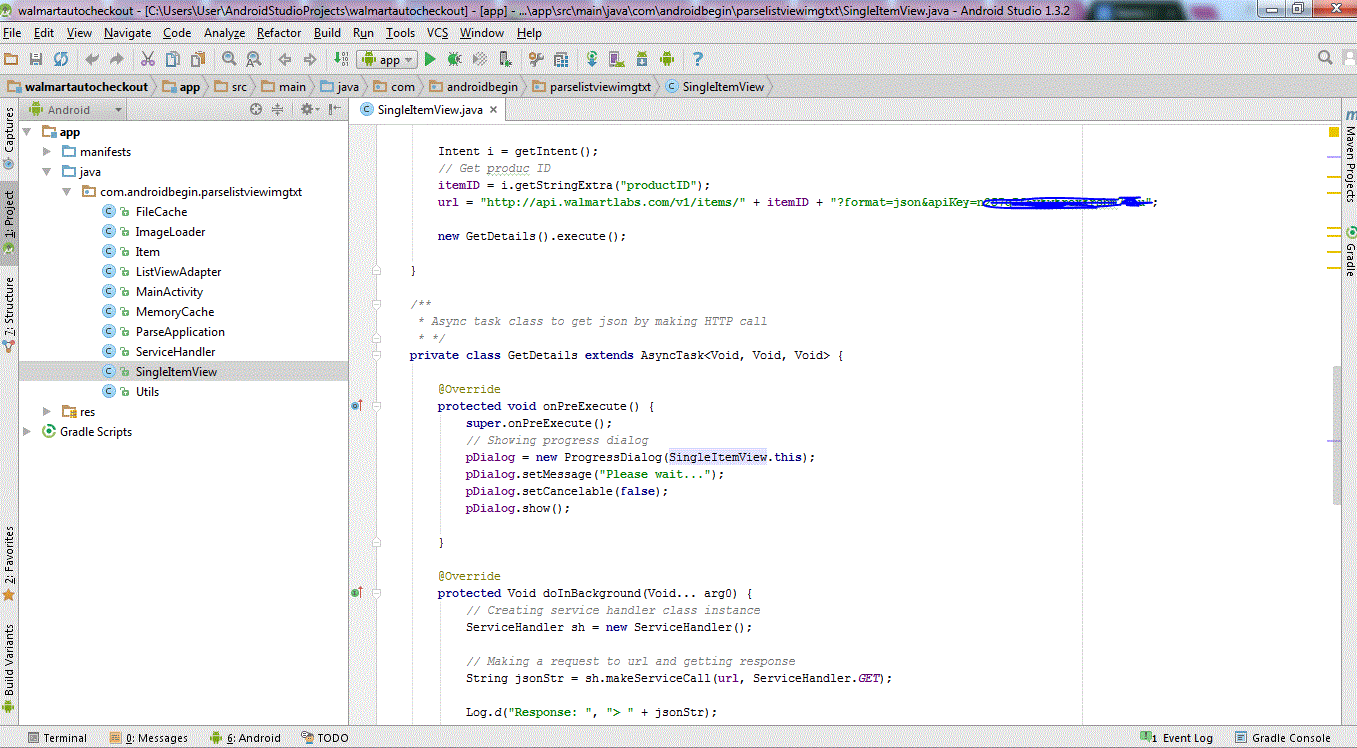Toggle the Captures tool window tab
Image resolution: width=1357 pixels, height=748 pixels.
click(9, 138)
